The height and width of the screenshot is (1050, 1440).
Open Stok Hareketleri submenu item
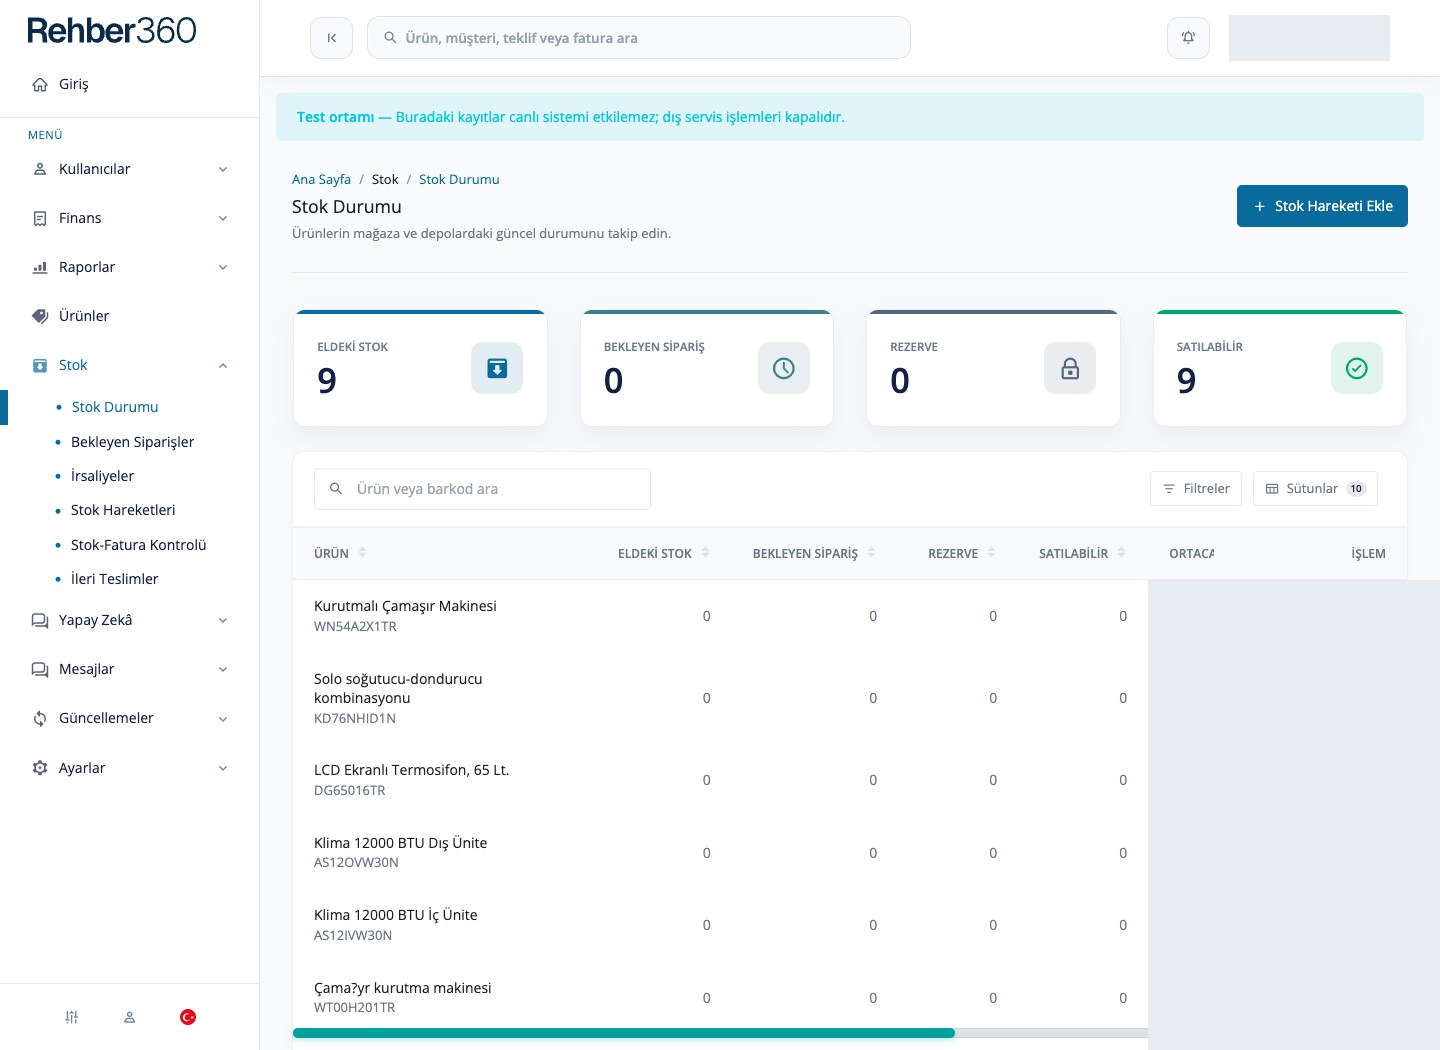tap(123, 510)
